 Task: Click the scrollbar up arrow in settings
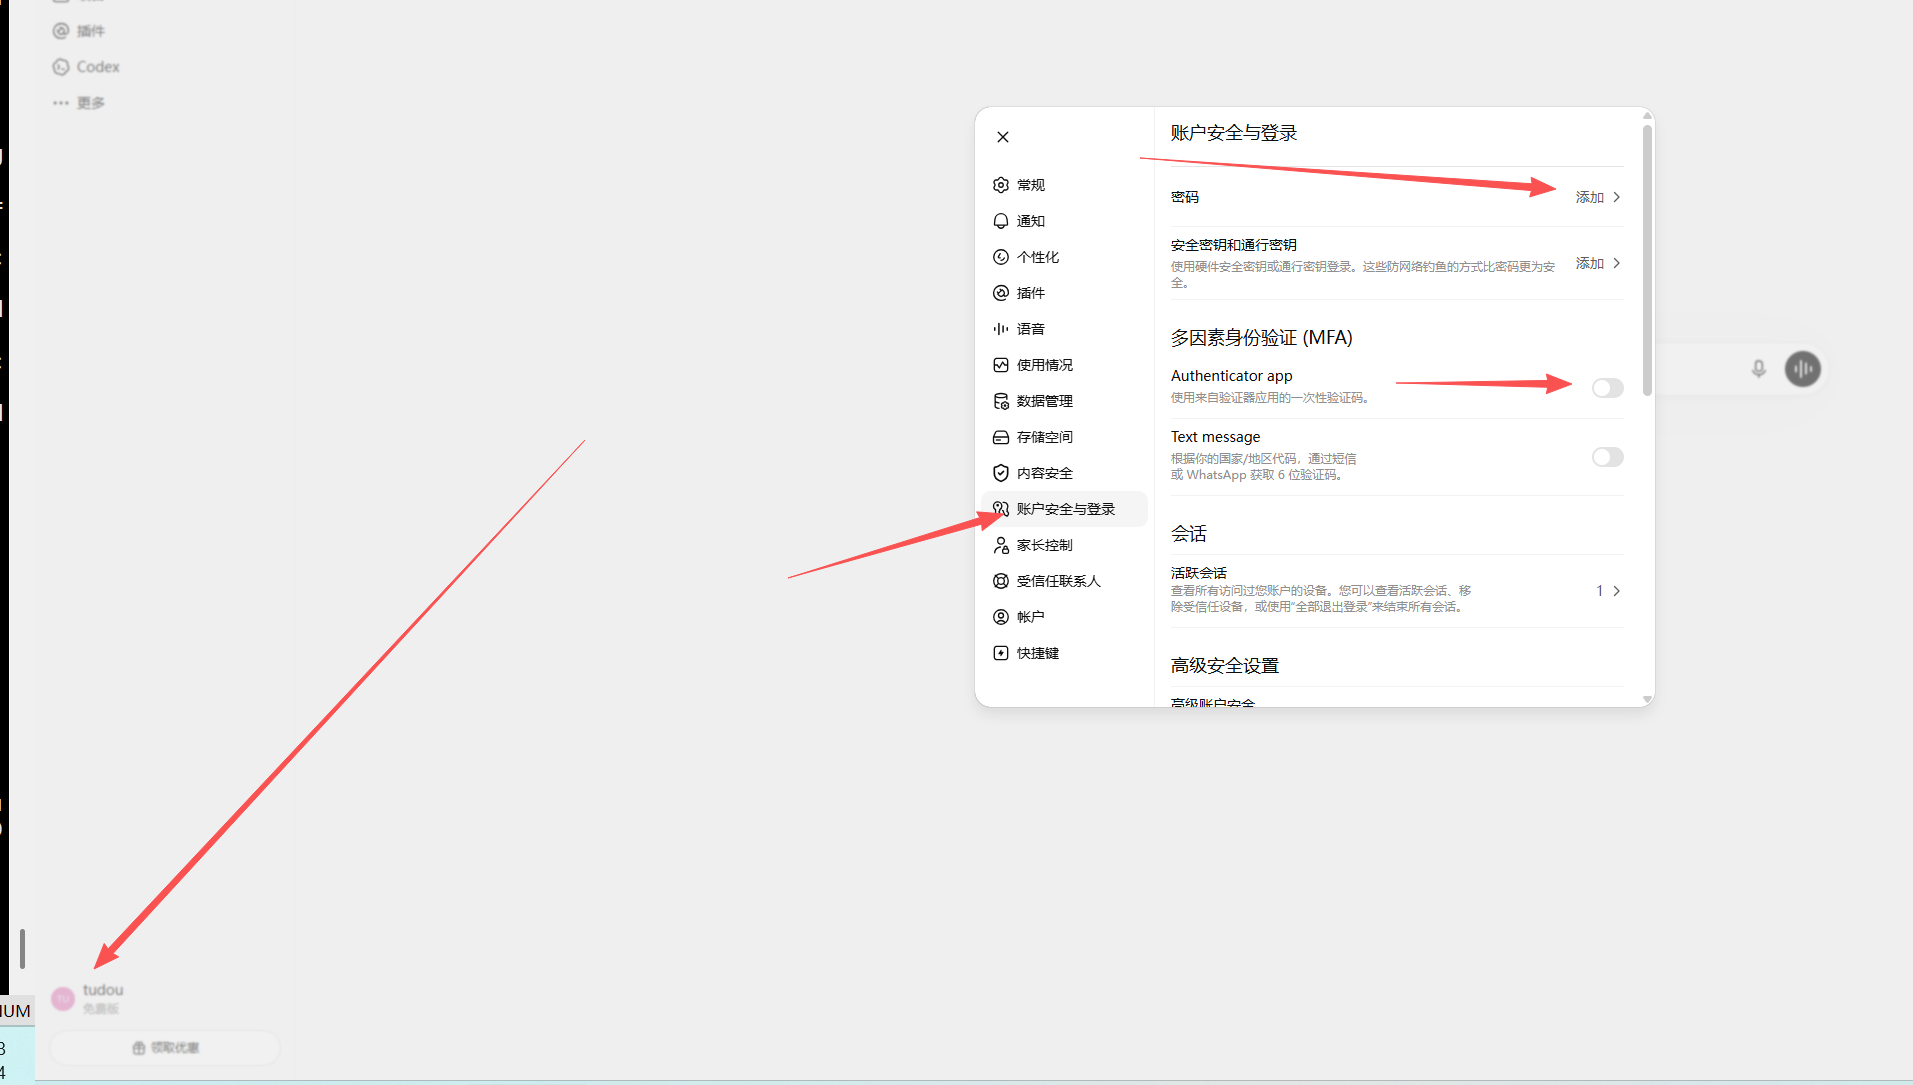pyautogui.click(x=1647, y=116)
